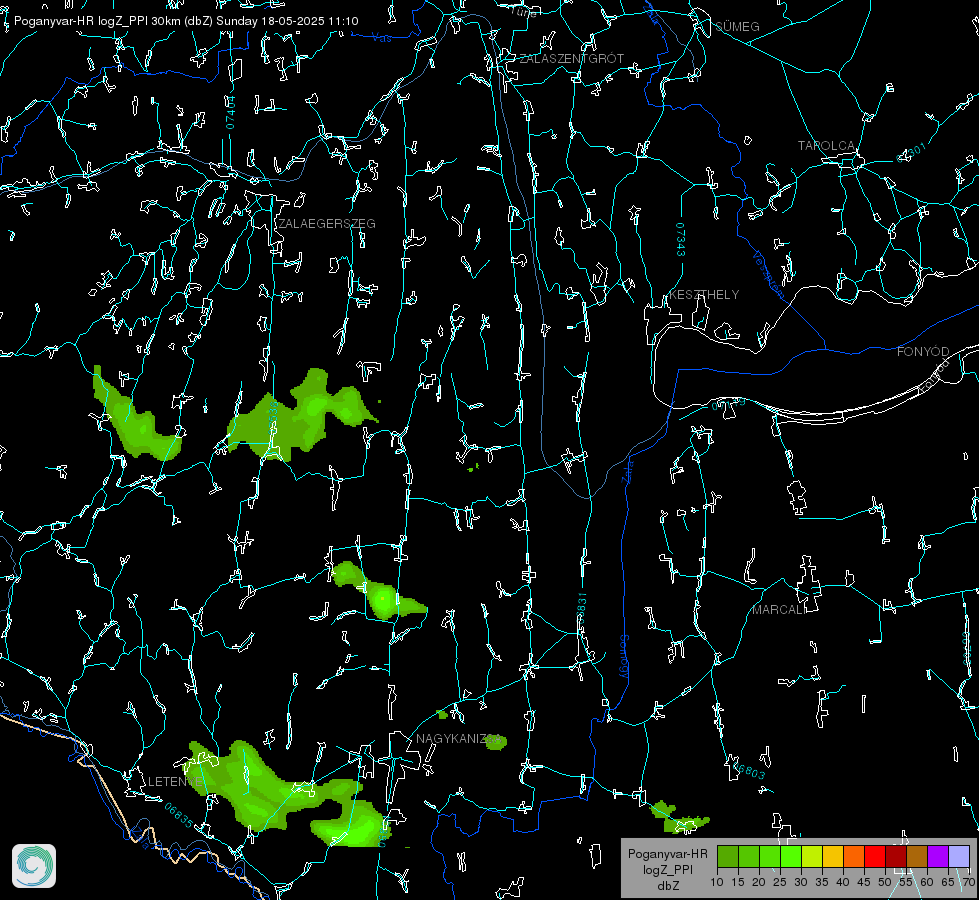This screenshot has height=900, width=979.
Task: Pick the dark red 50 dBZ legend swatch
Action: pyautogui.click(x=896, y=856)
